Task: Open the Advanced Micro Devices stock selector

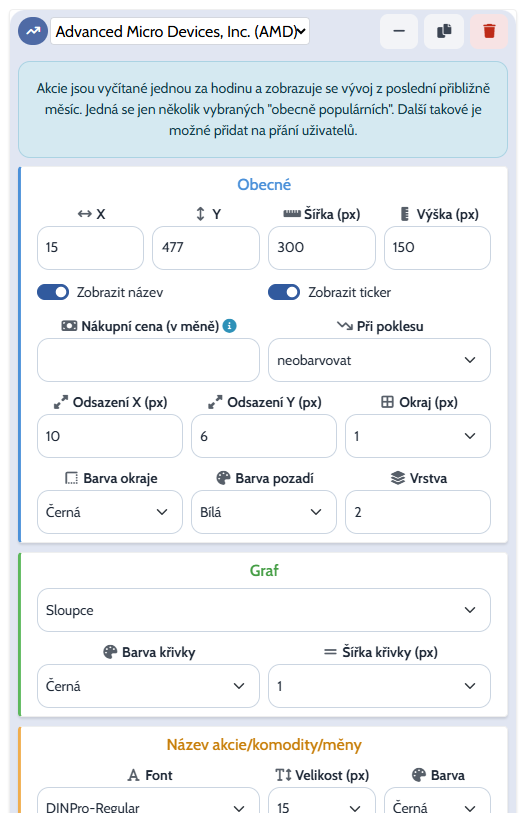Action: click(180, 31)
